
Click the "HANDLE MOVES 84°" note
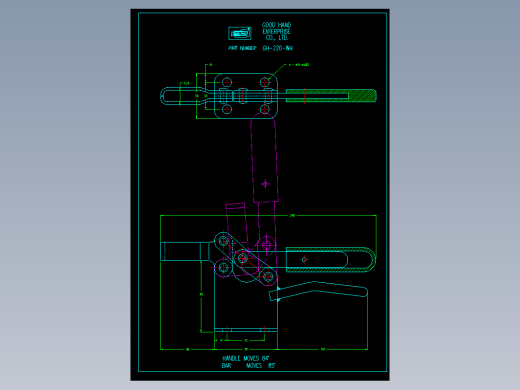245,359
